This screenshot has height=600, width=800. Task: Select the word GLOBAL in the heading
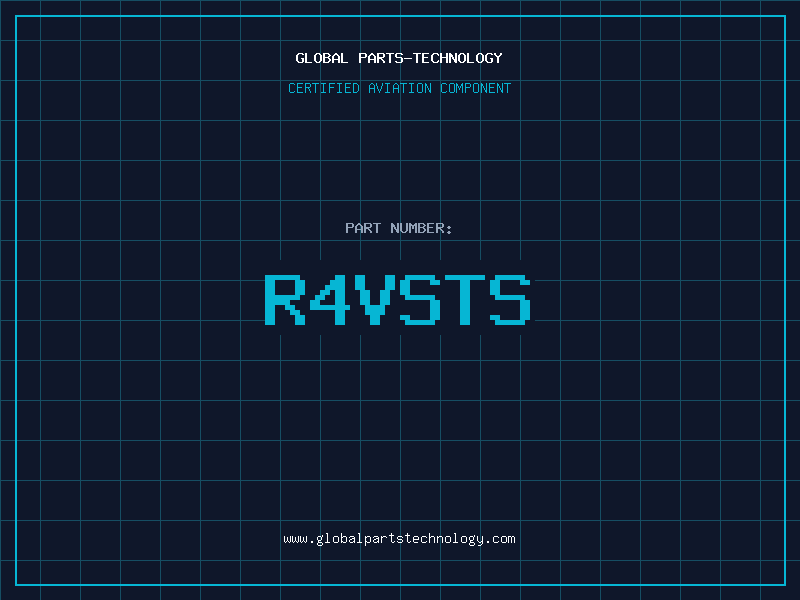(322, 58)
